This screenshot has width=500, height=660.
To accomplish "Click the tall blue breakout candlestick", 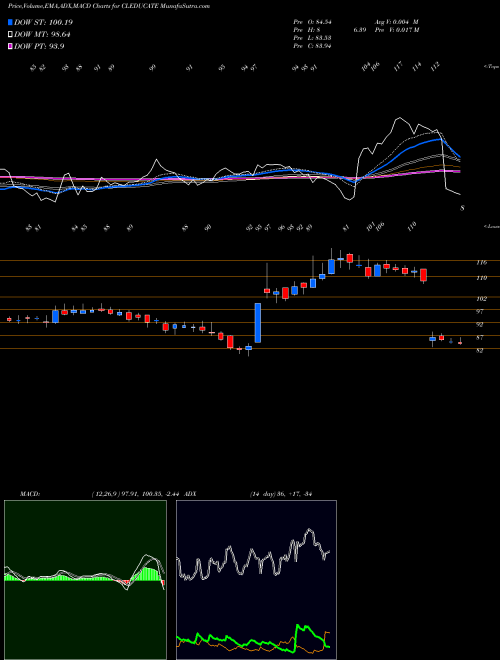I will coord(258,323).
